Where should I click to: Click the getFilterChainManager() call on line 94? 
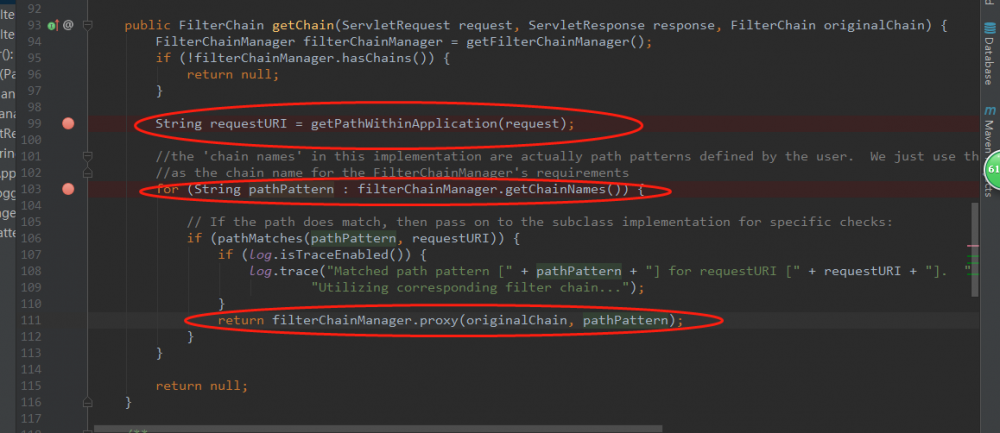tap(555, 42)
